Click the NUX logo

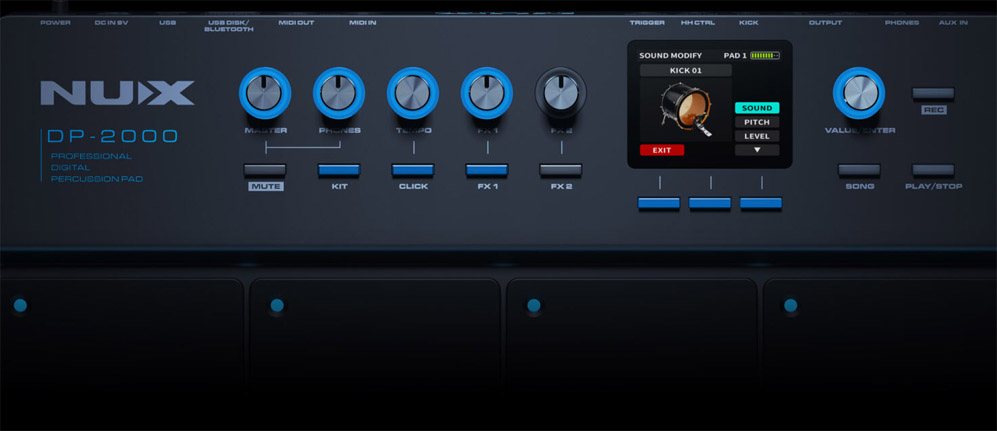tap(118, 93)
